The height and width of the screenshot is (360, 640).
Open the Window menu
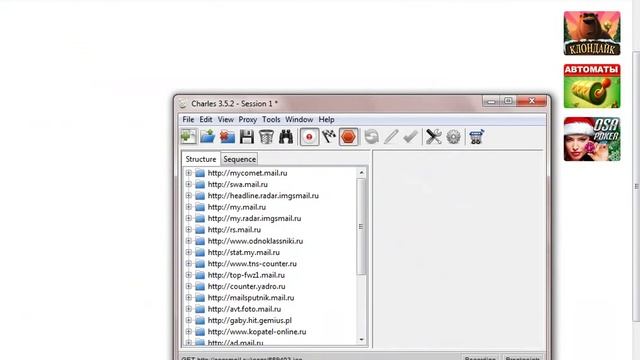(x=299, y=120)
